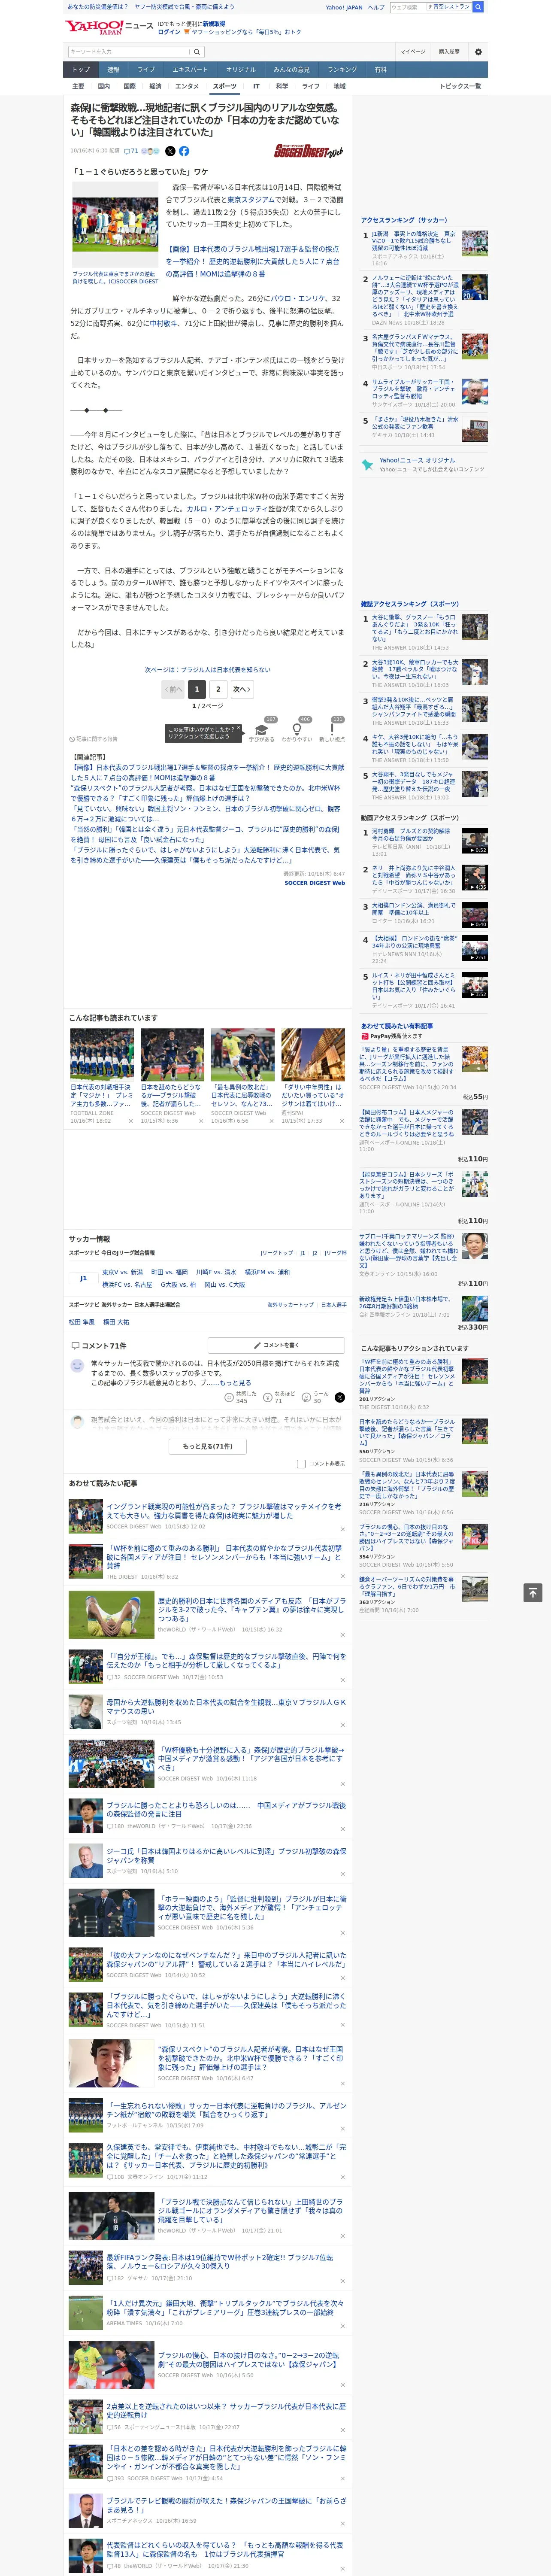
Task: Click the back-to-top arrow button
Action: [x=533, y=1592]
